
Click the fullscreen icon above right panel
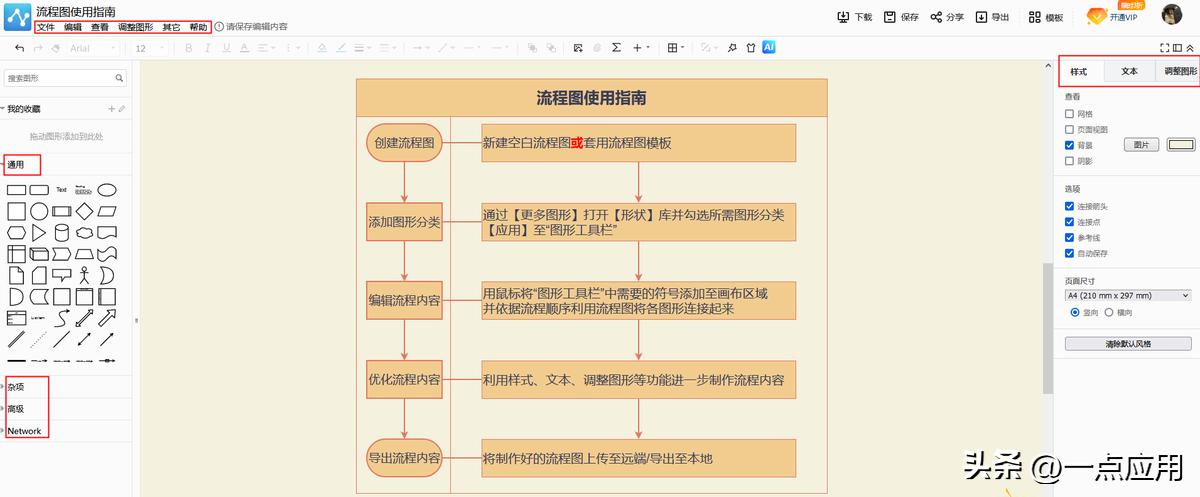[x=1164, y=47]
